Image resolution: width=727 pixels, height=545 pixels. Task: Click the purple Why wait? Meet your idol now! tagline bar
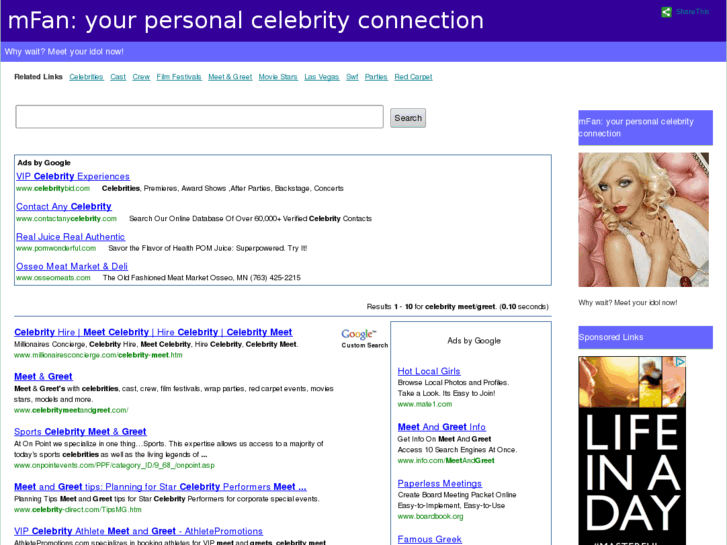click(x=364, y=51)
